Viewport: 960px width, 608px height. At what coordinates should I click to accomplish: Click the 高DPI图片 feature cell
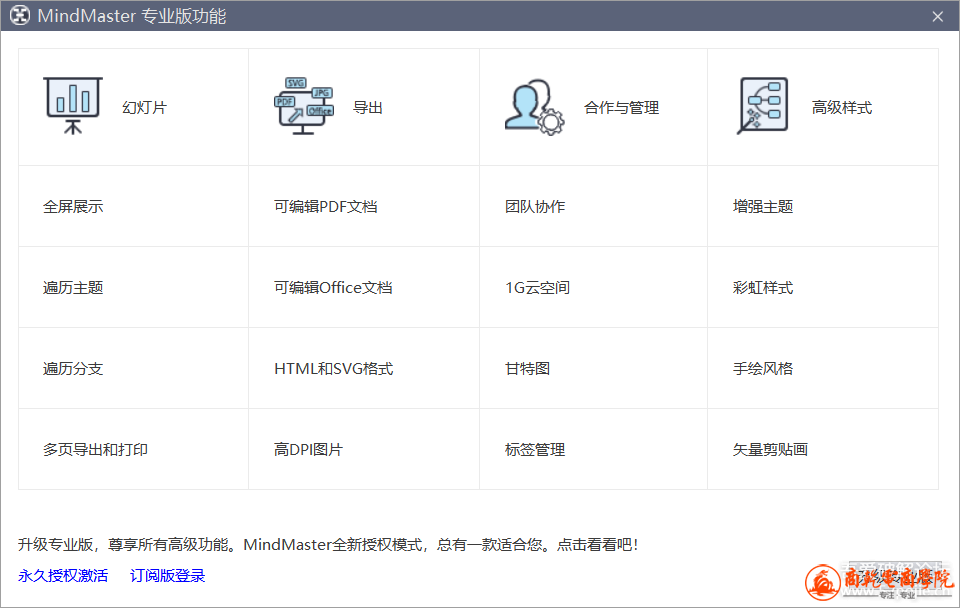pos(364,449)
